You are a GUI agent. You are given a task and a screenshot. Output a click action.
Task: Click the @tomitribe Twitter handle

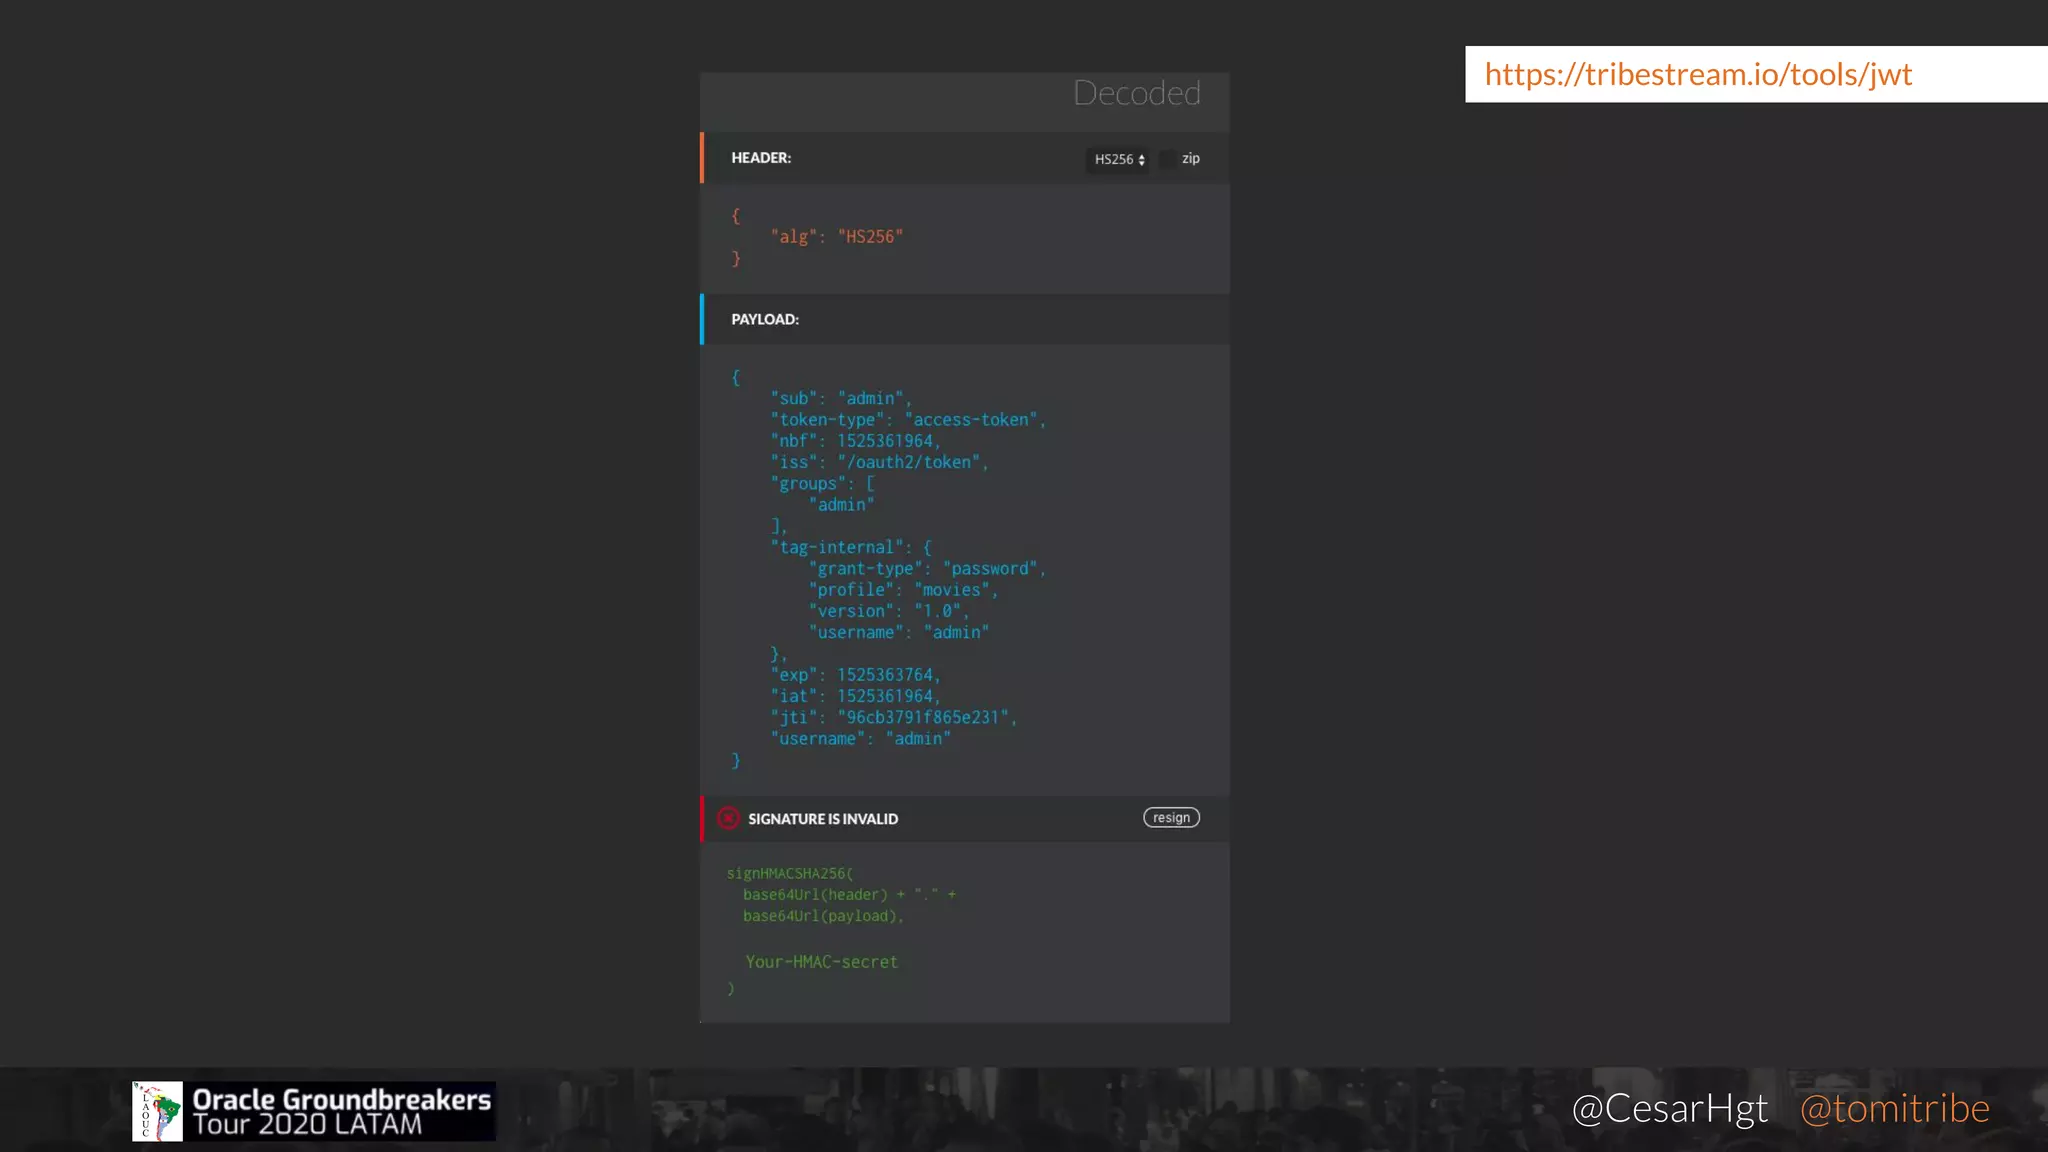(1894, 1108)
